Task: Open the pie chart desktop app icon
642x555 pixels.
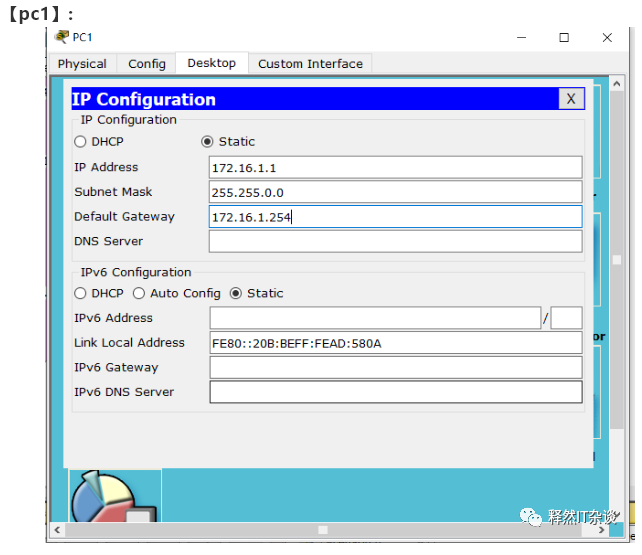Action: [115, 496]
